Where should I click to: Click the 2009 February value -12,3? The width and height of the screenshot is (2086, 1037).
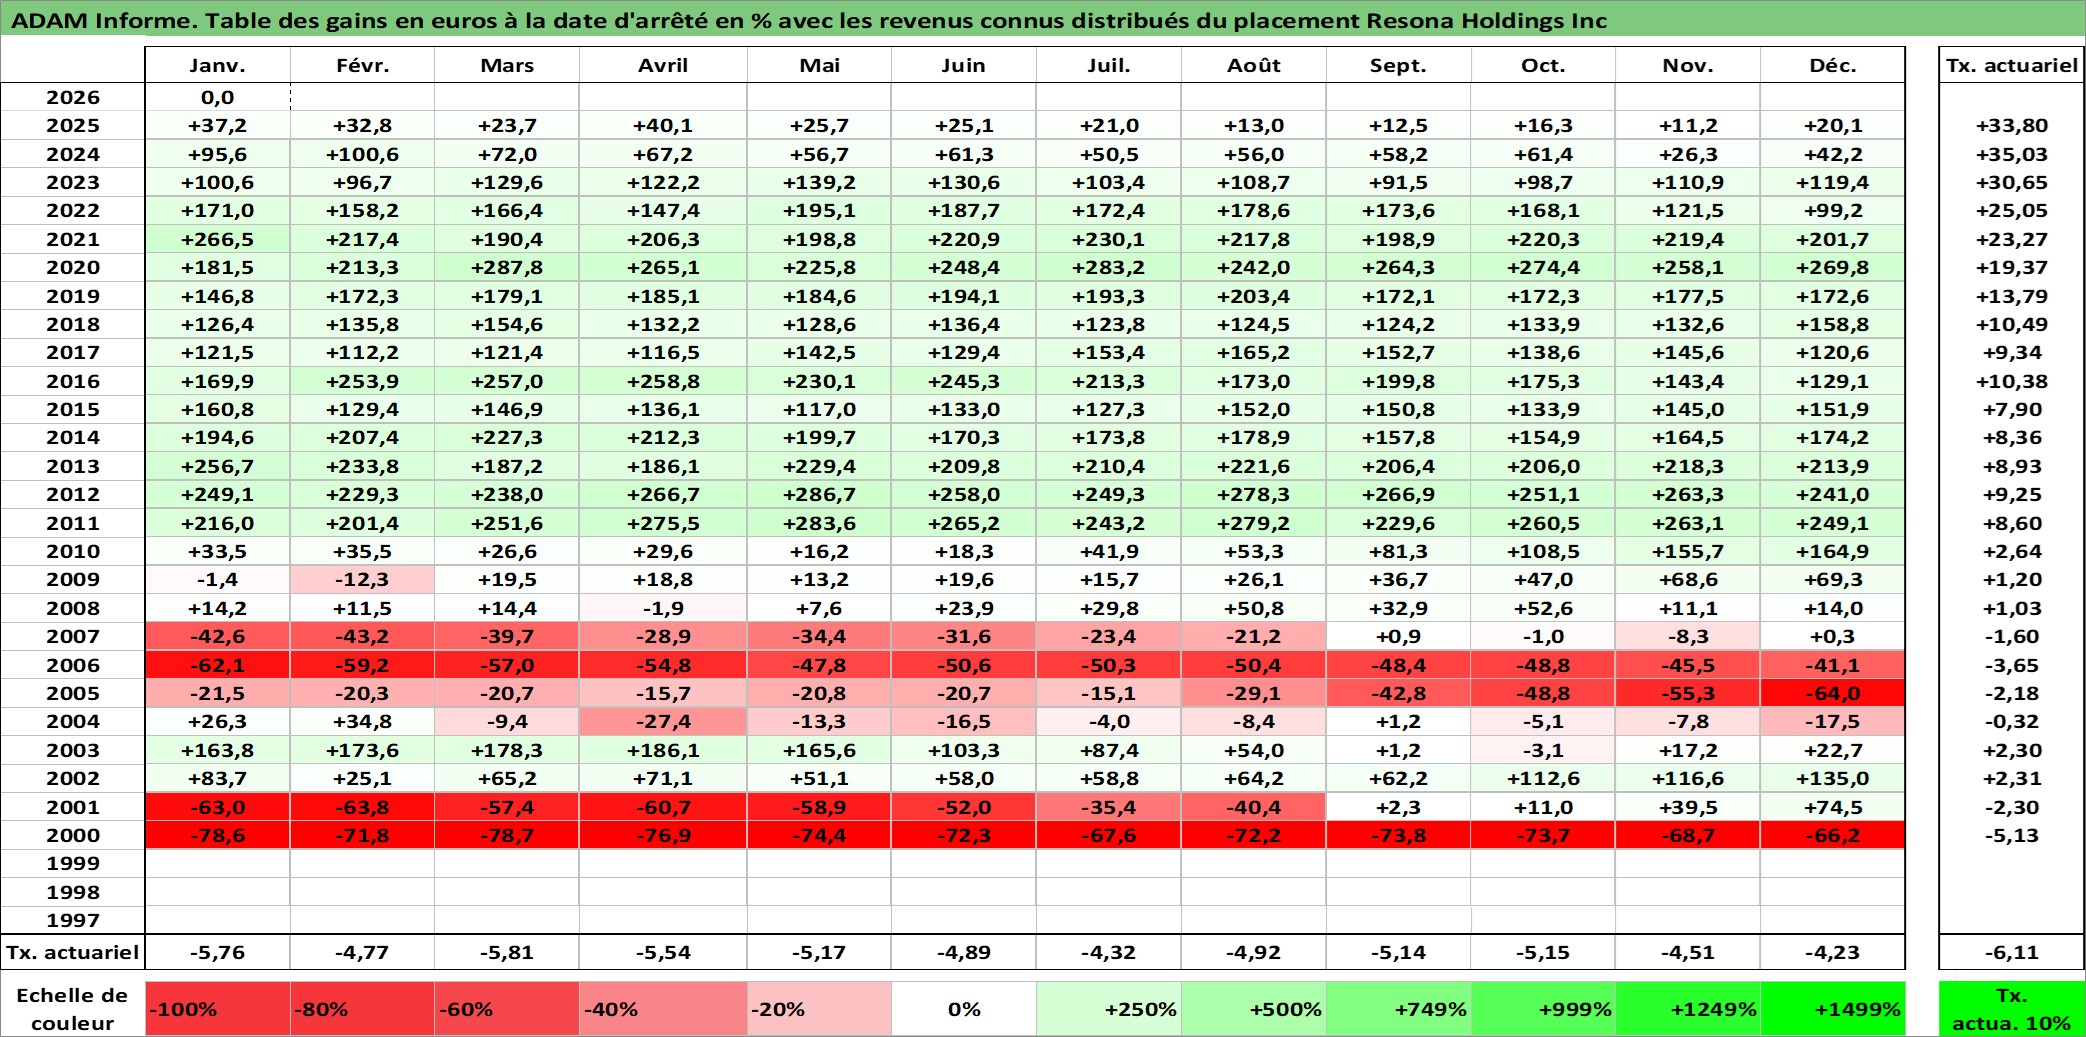pos(362,579)
